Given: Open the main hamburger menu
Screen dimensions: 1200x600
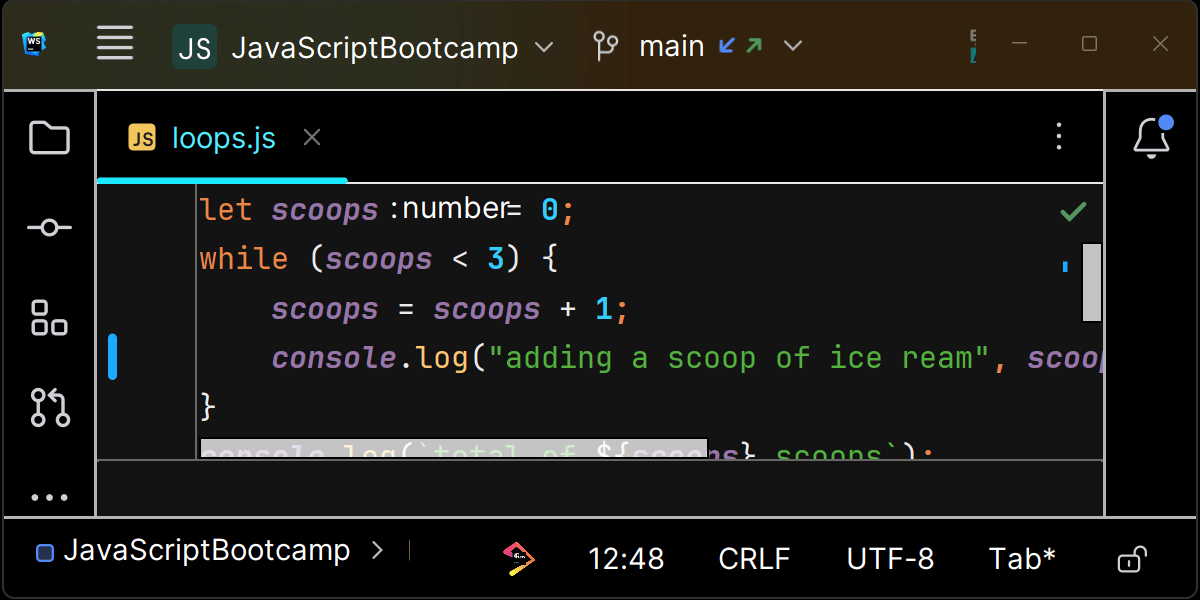Looking at the screenshot, I should pos(115,43).
